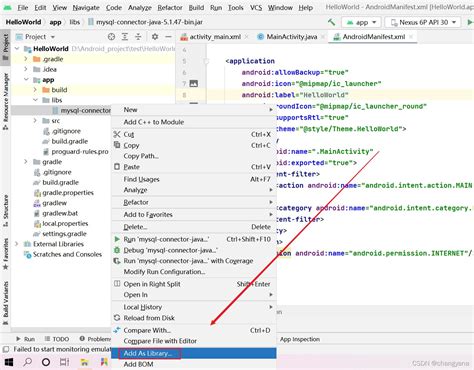Expand External Libraries node
474x370 pixels.
[x=17, y=244]
